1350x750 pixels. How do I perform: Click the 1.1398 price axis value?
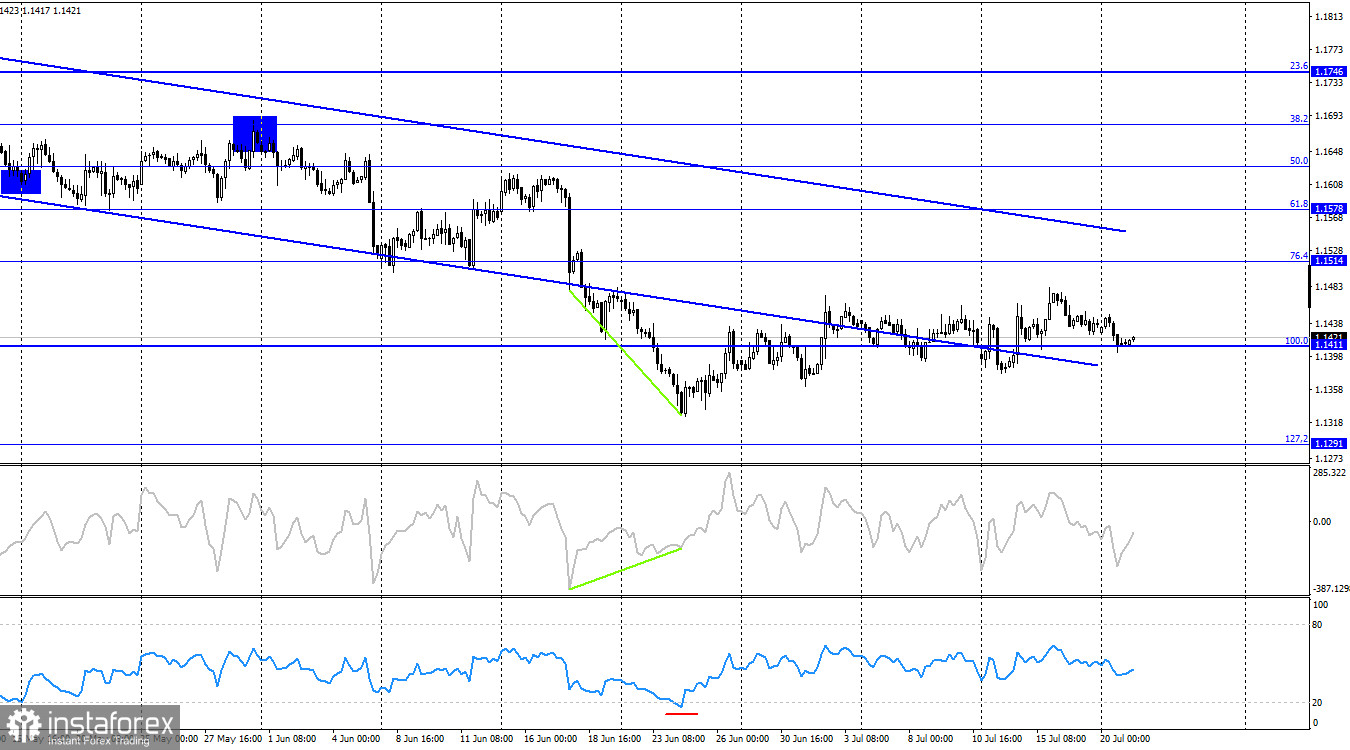(1329, 357)
